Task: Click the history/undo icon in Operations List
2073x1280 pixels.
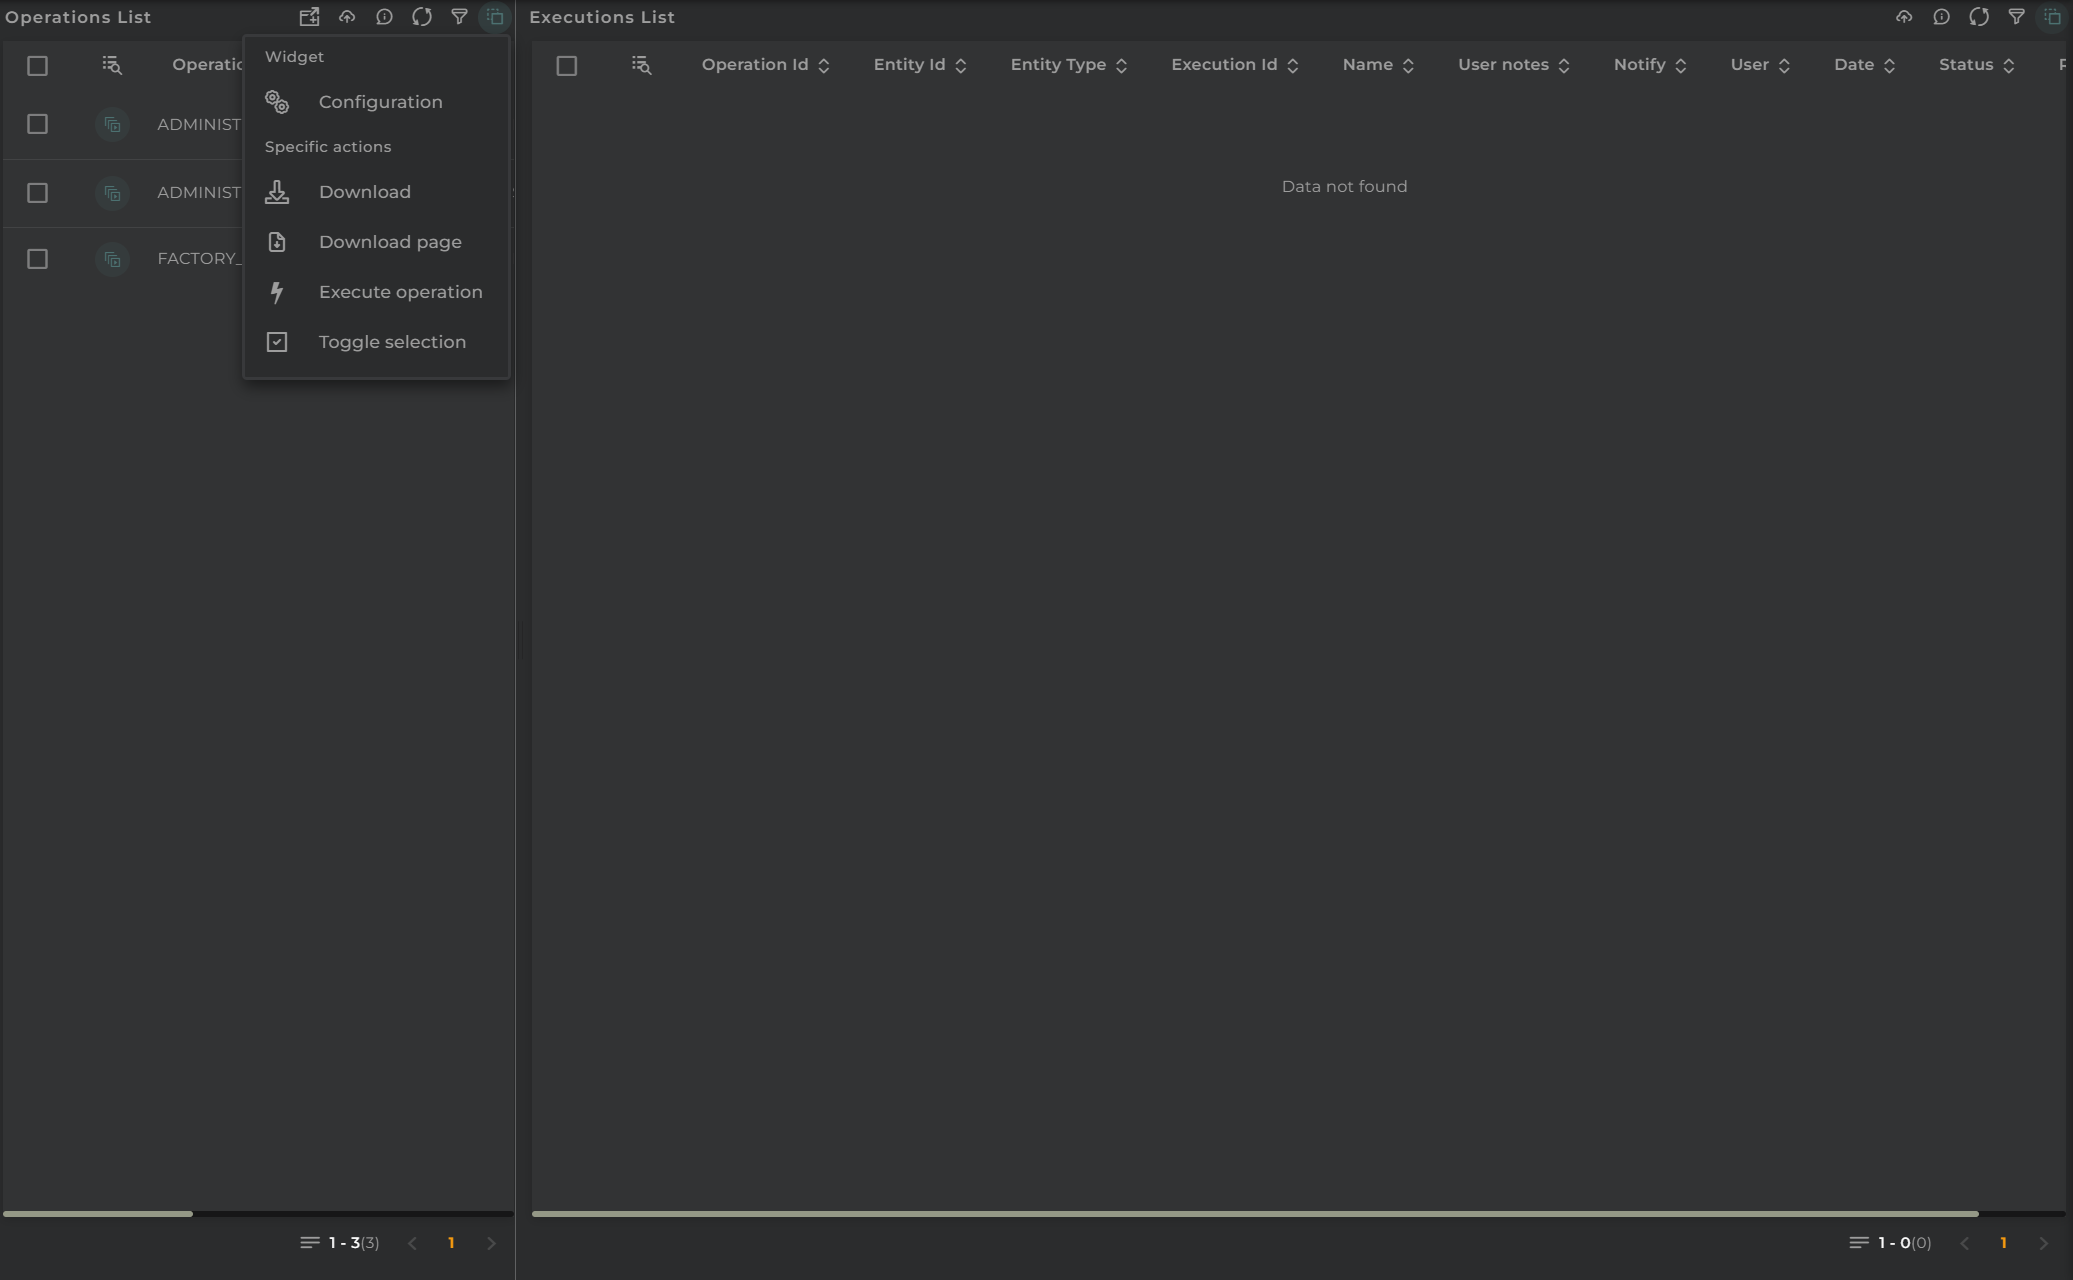Action: tap(384, 16)
